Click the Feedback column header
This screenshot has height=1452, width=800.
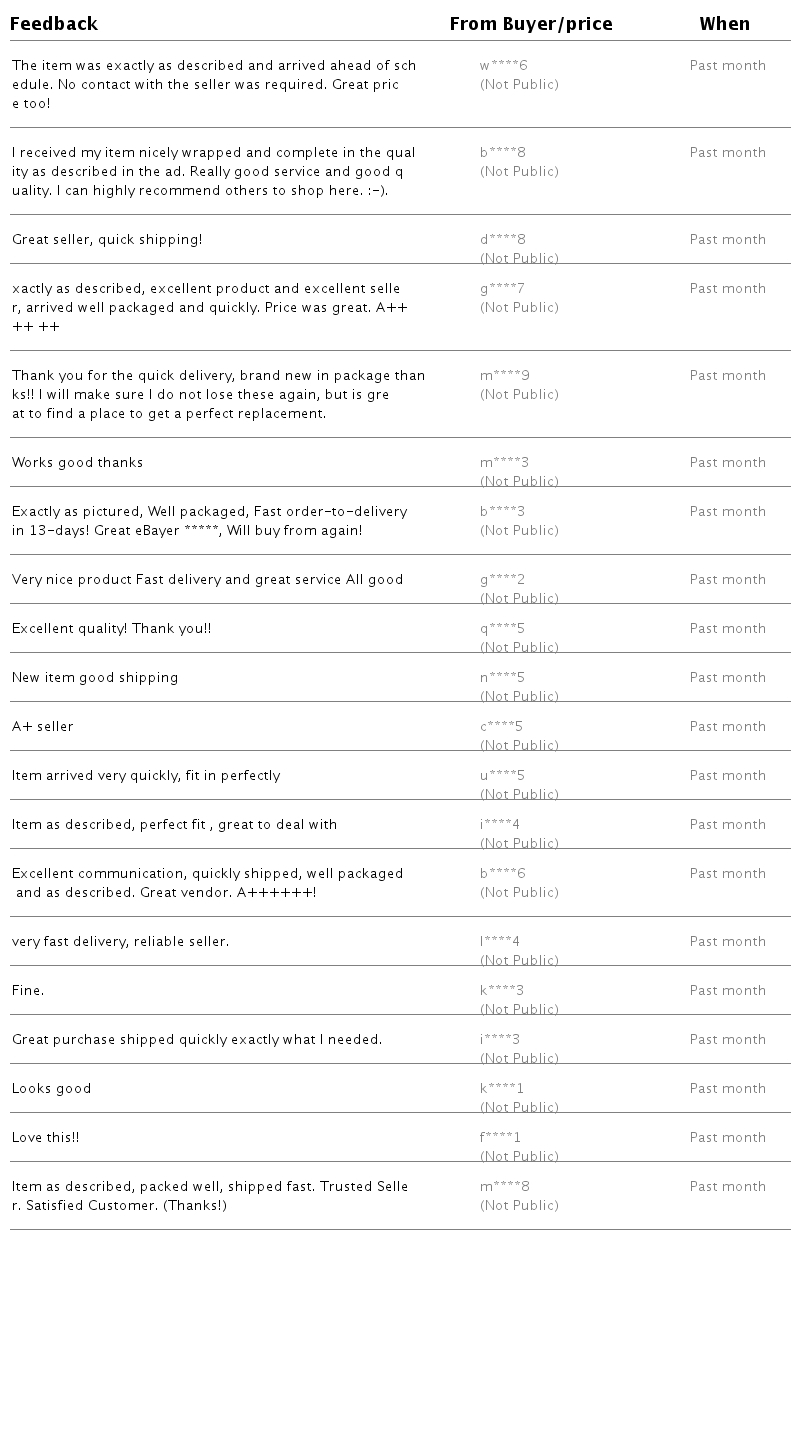54,24
